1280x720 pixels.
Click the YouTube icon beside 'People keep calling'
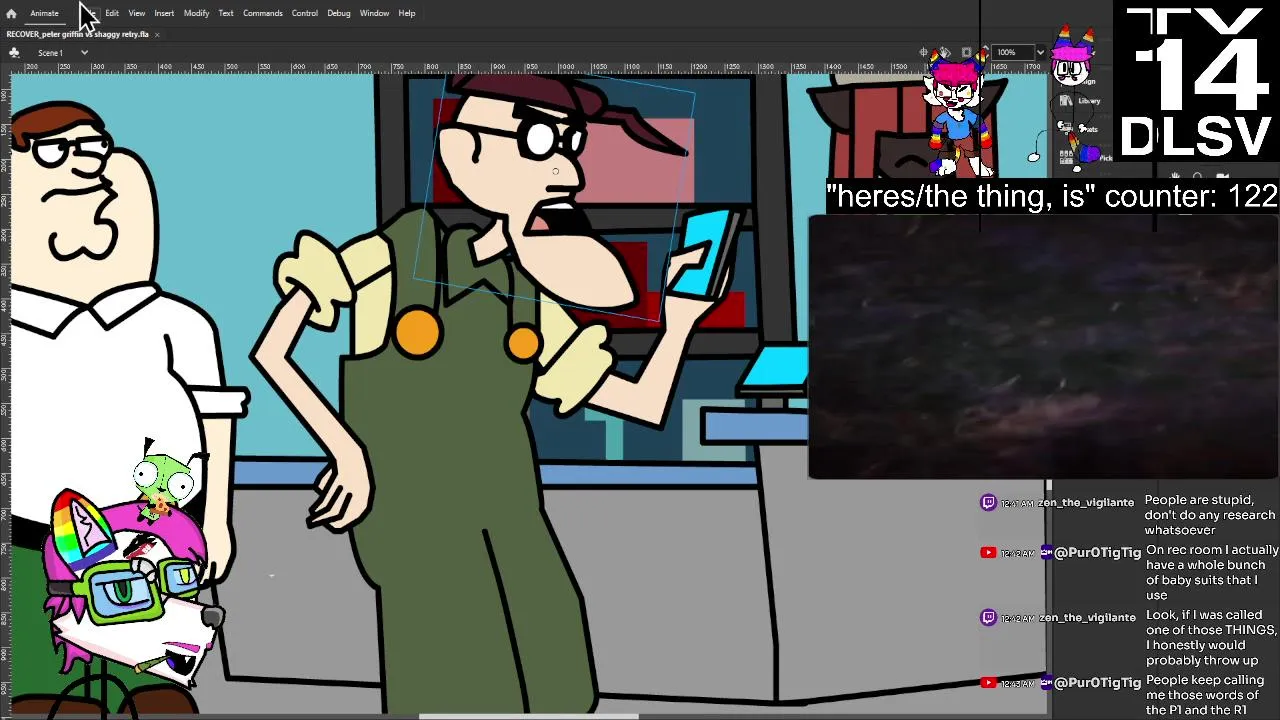[988, 682]
